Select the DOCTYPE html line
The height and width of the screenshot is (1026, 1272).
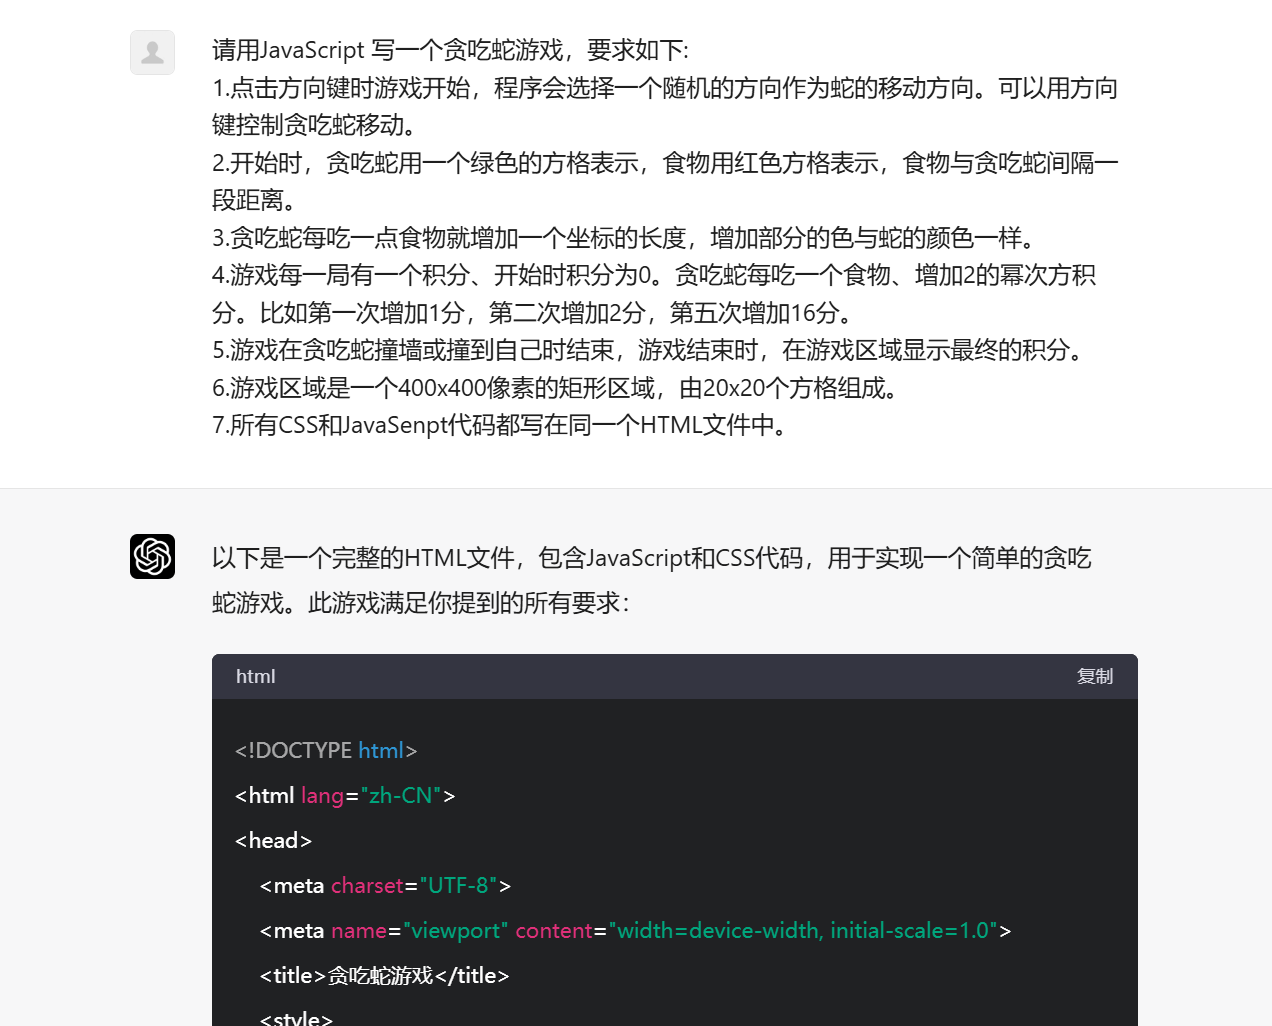326,750
